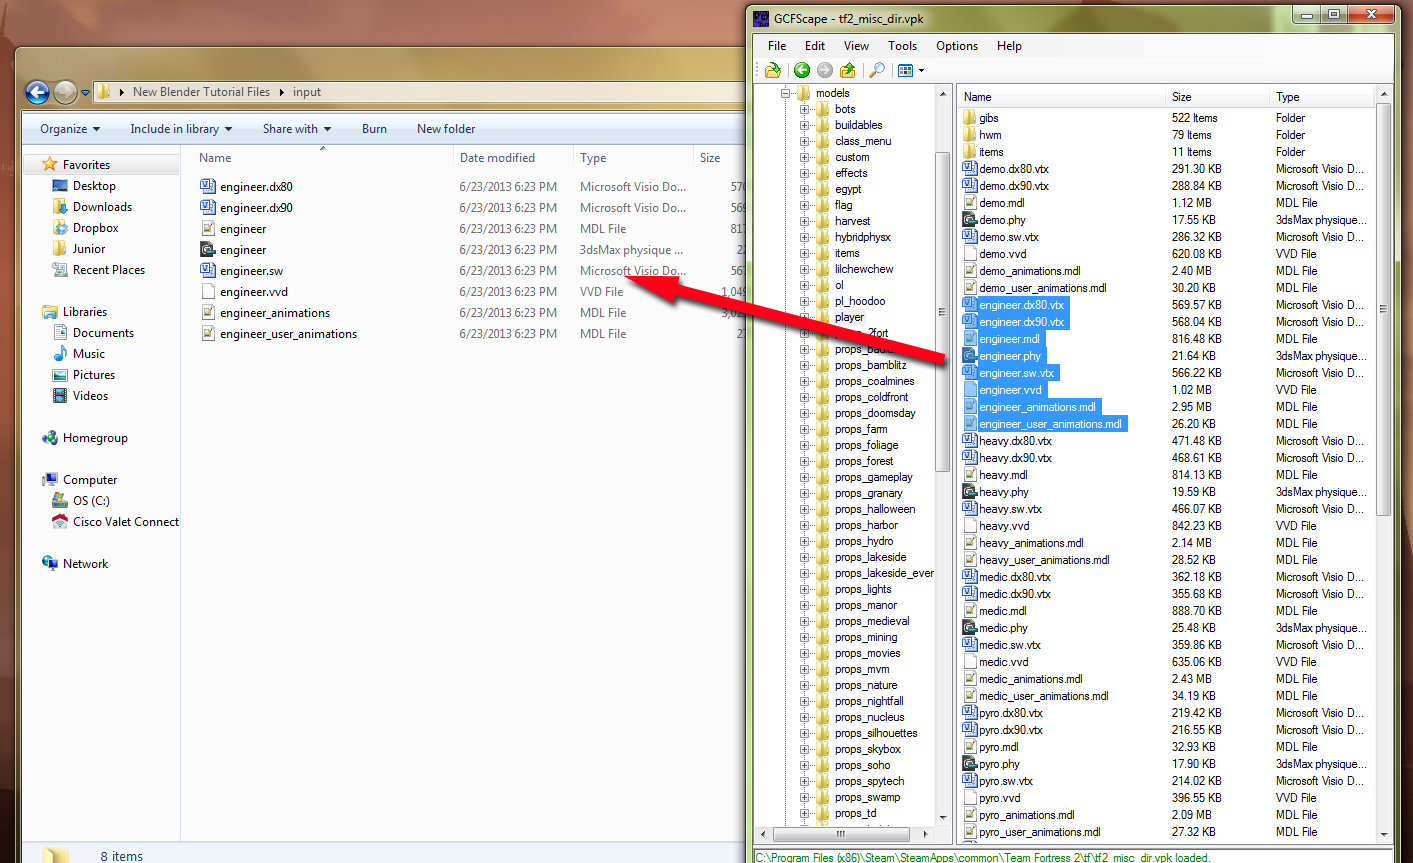Click the Downloads folder icon in Favorites
Viewport: 1413px width, 863px height.
click(60, 206)
